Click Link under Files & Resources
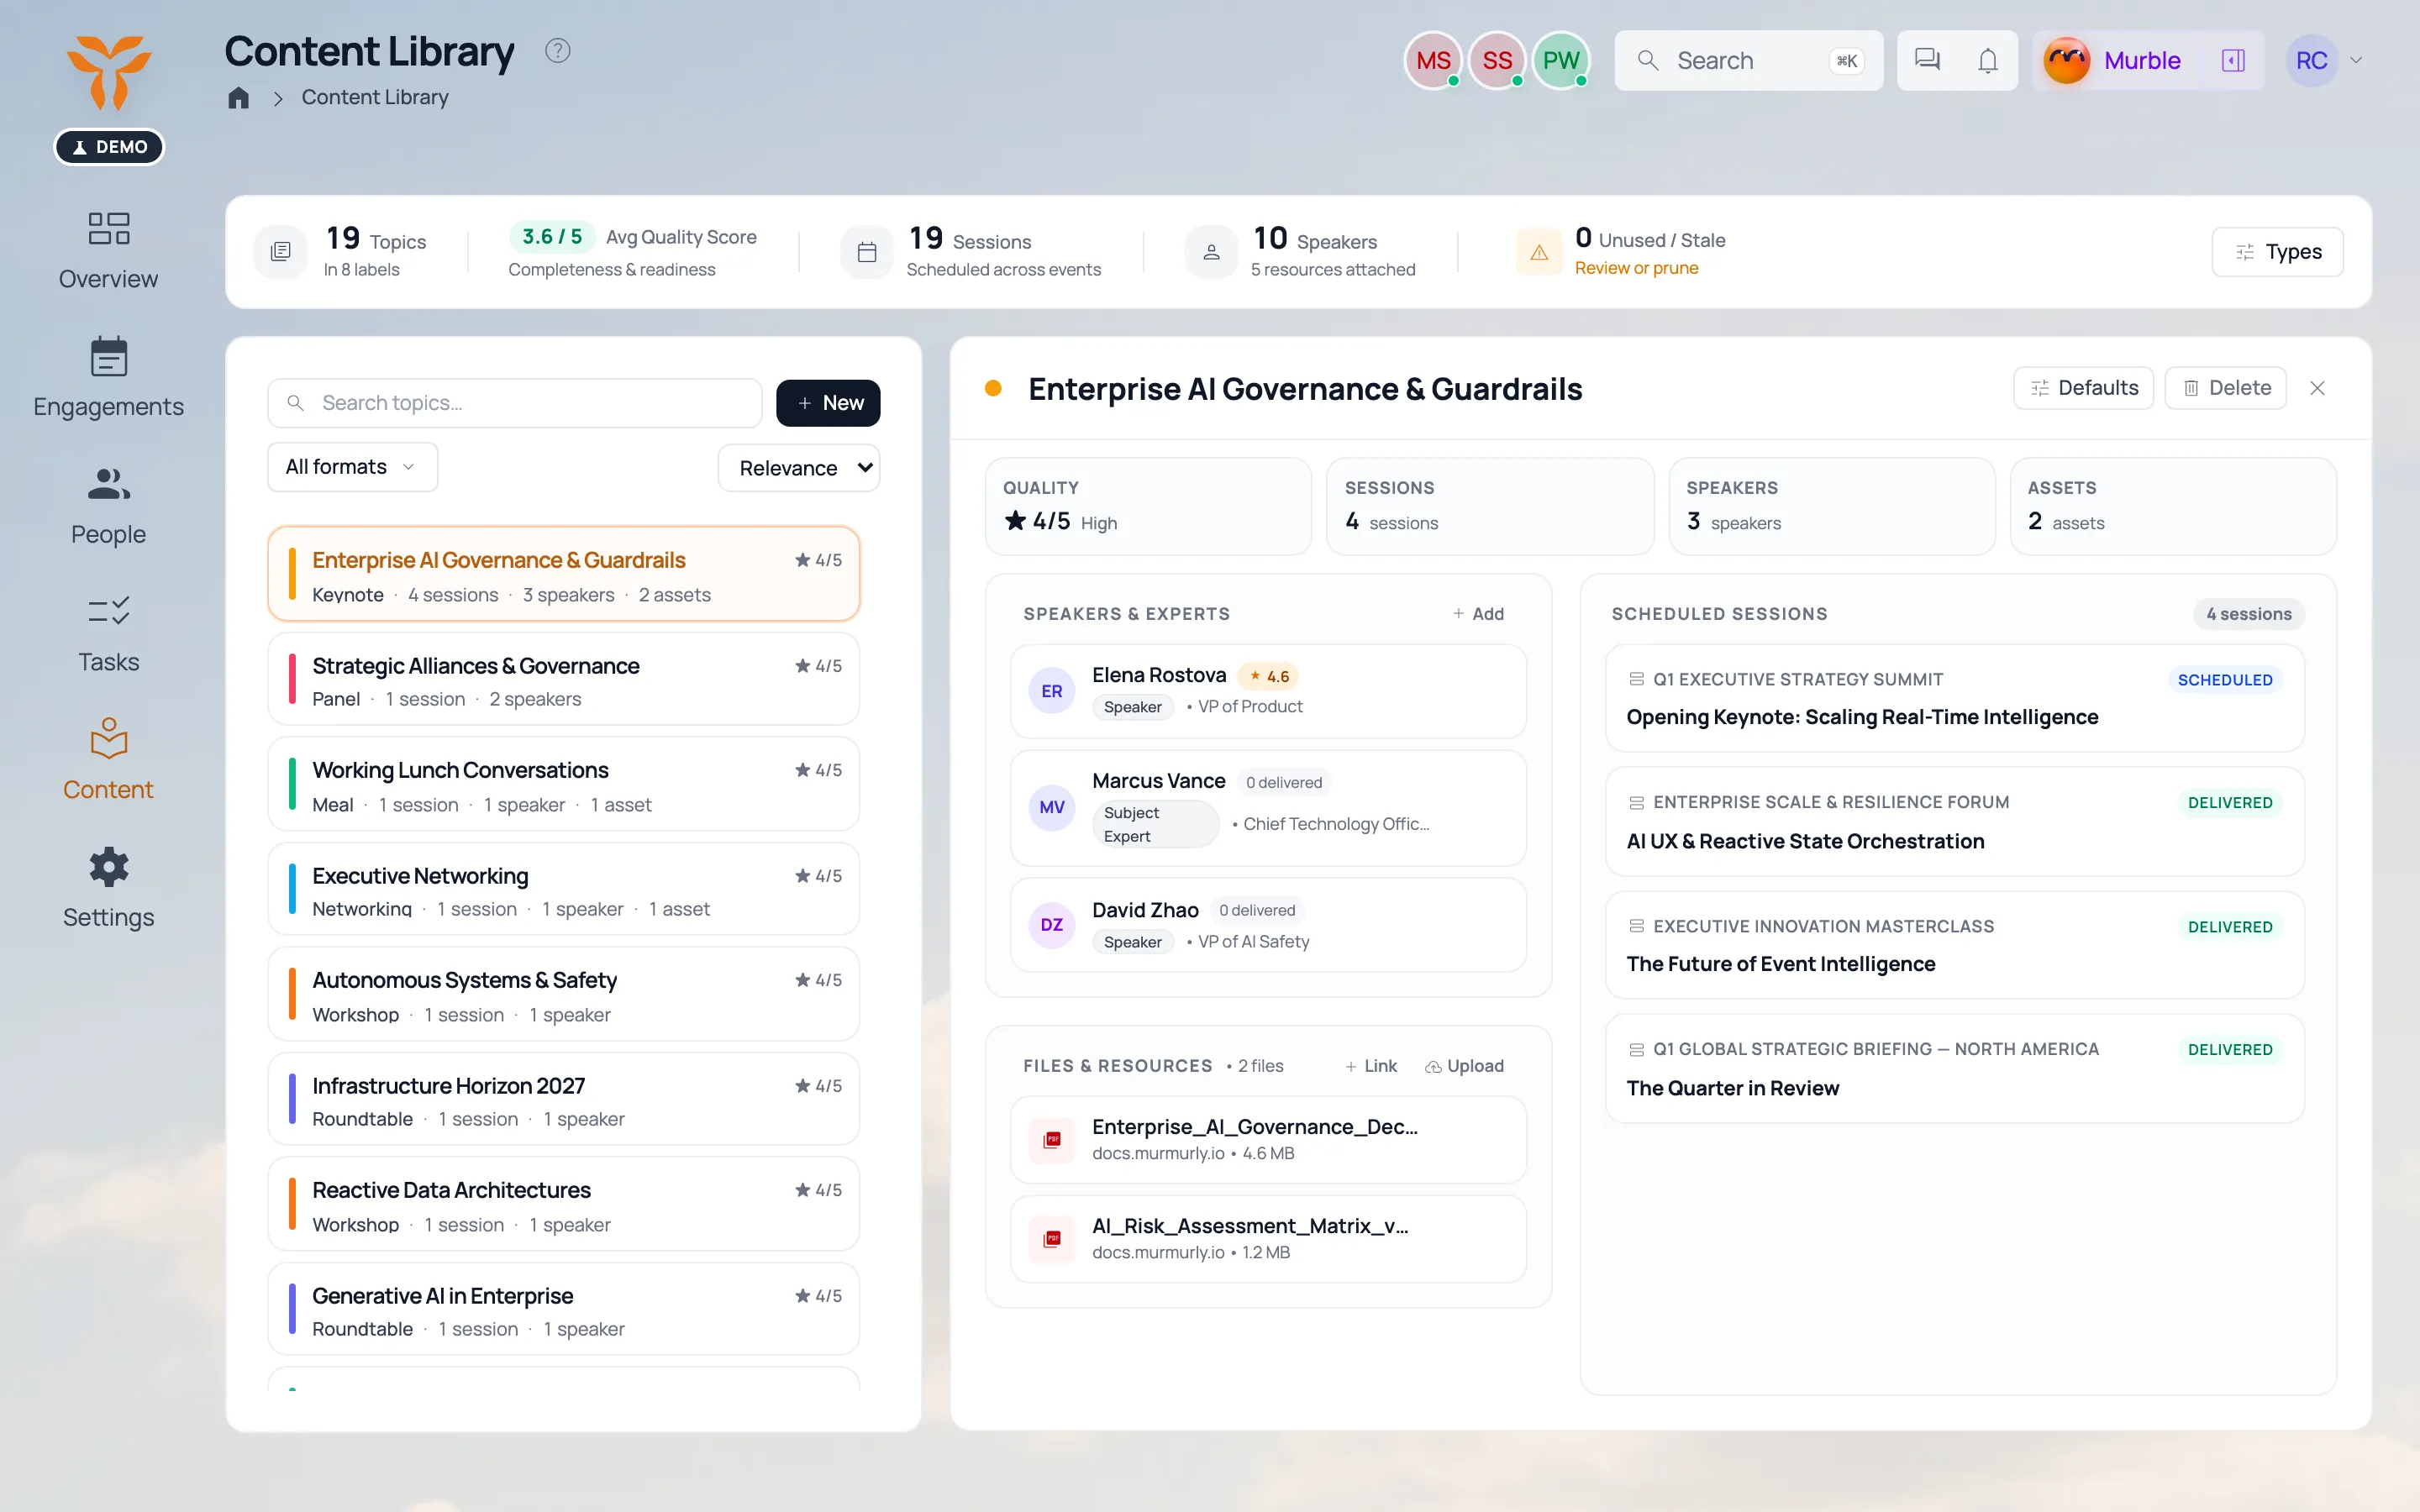2420x1512 pixels. (1371, 1066)
